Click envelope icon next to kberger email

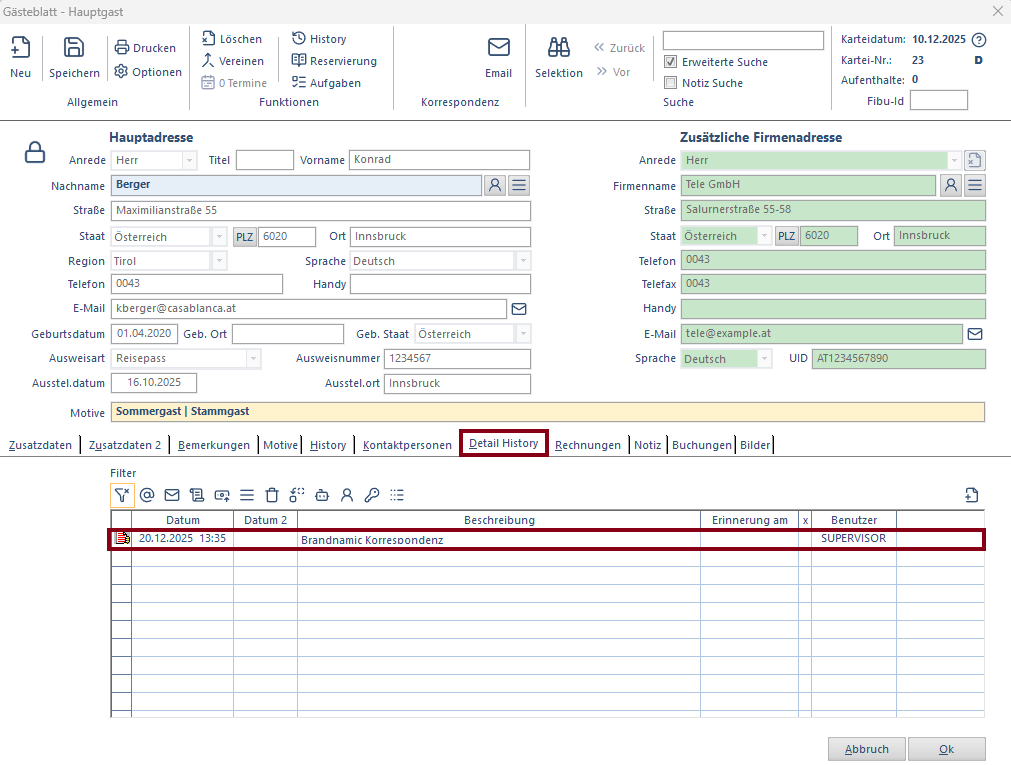click(x=519, y=308)
